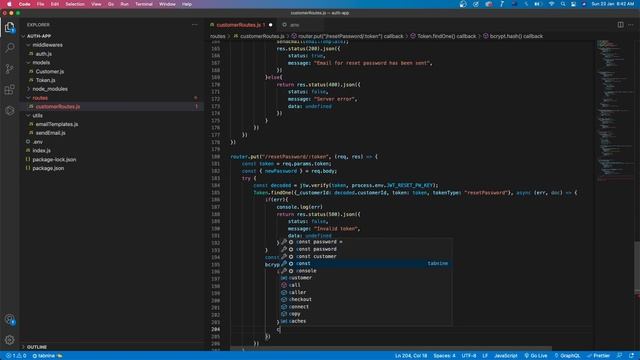Open index.js file

[41, 151]
